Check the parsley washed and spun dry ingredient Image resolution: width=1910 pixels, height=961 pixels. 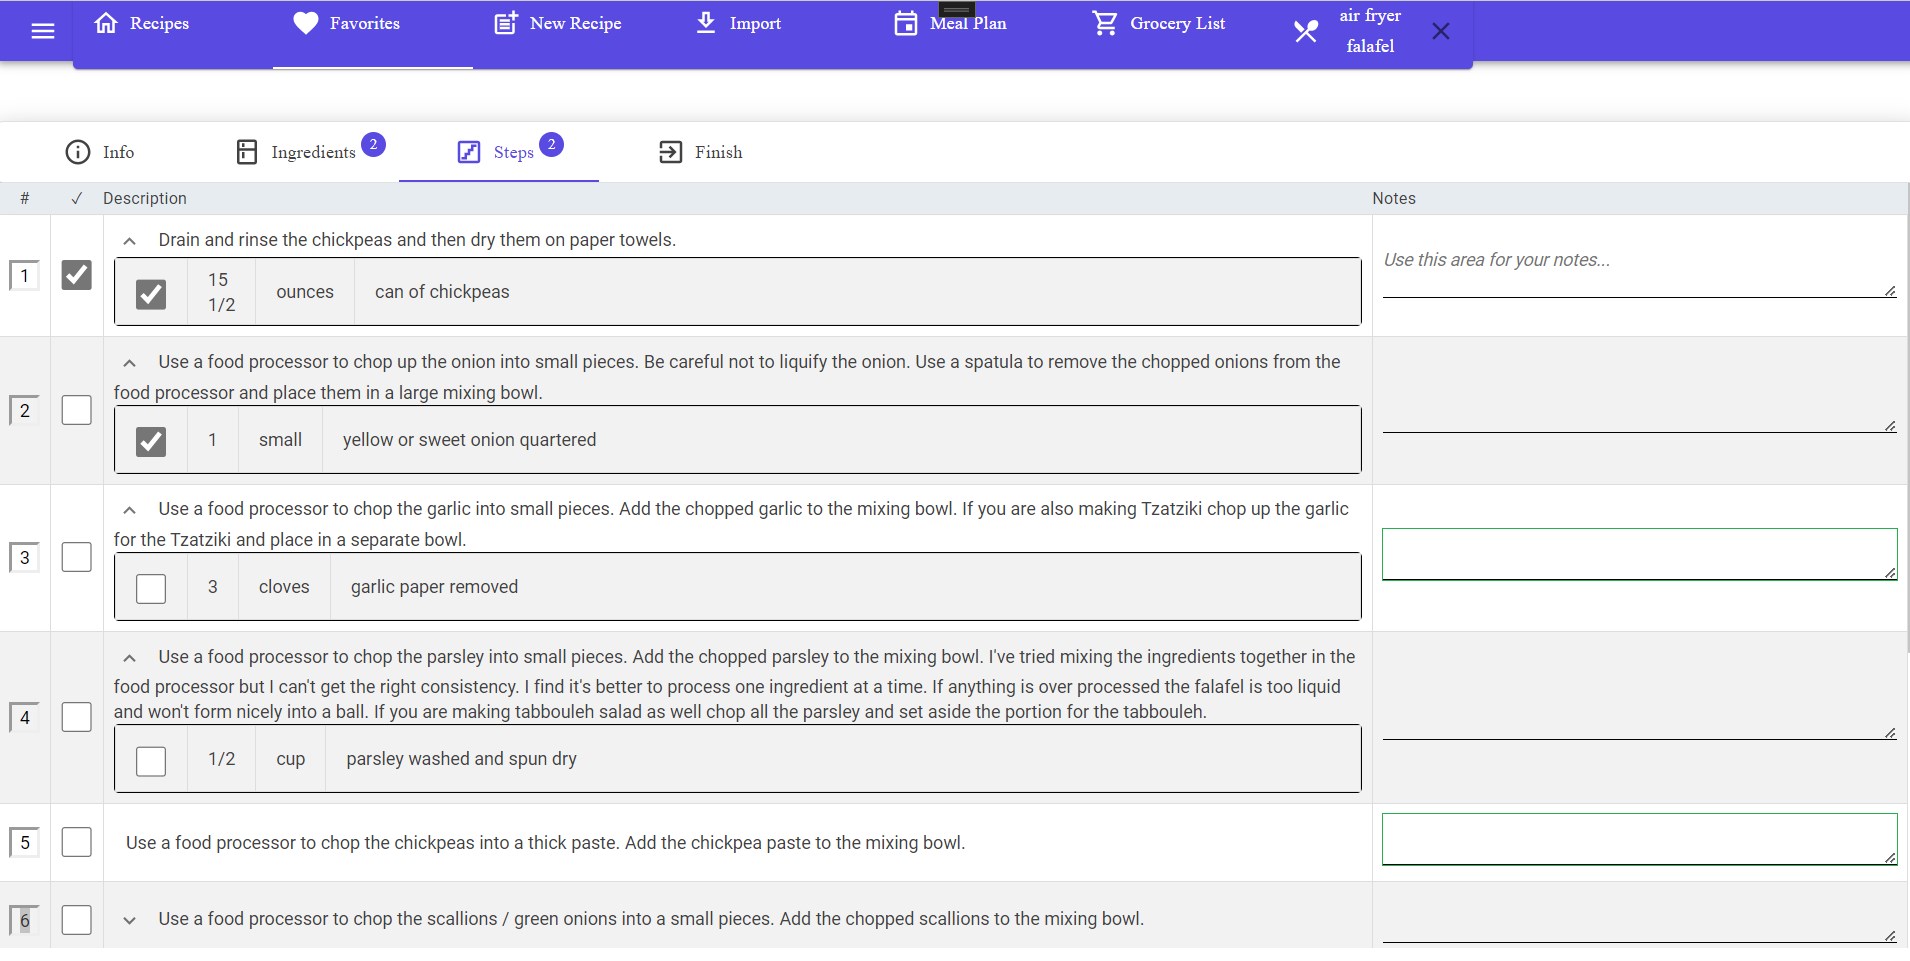(x=151, y=761)
